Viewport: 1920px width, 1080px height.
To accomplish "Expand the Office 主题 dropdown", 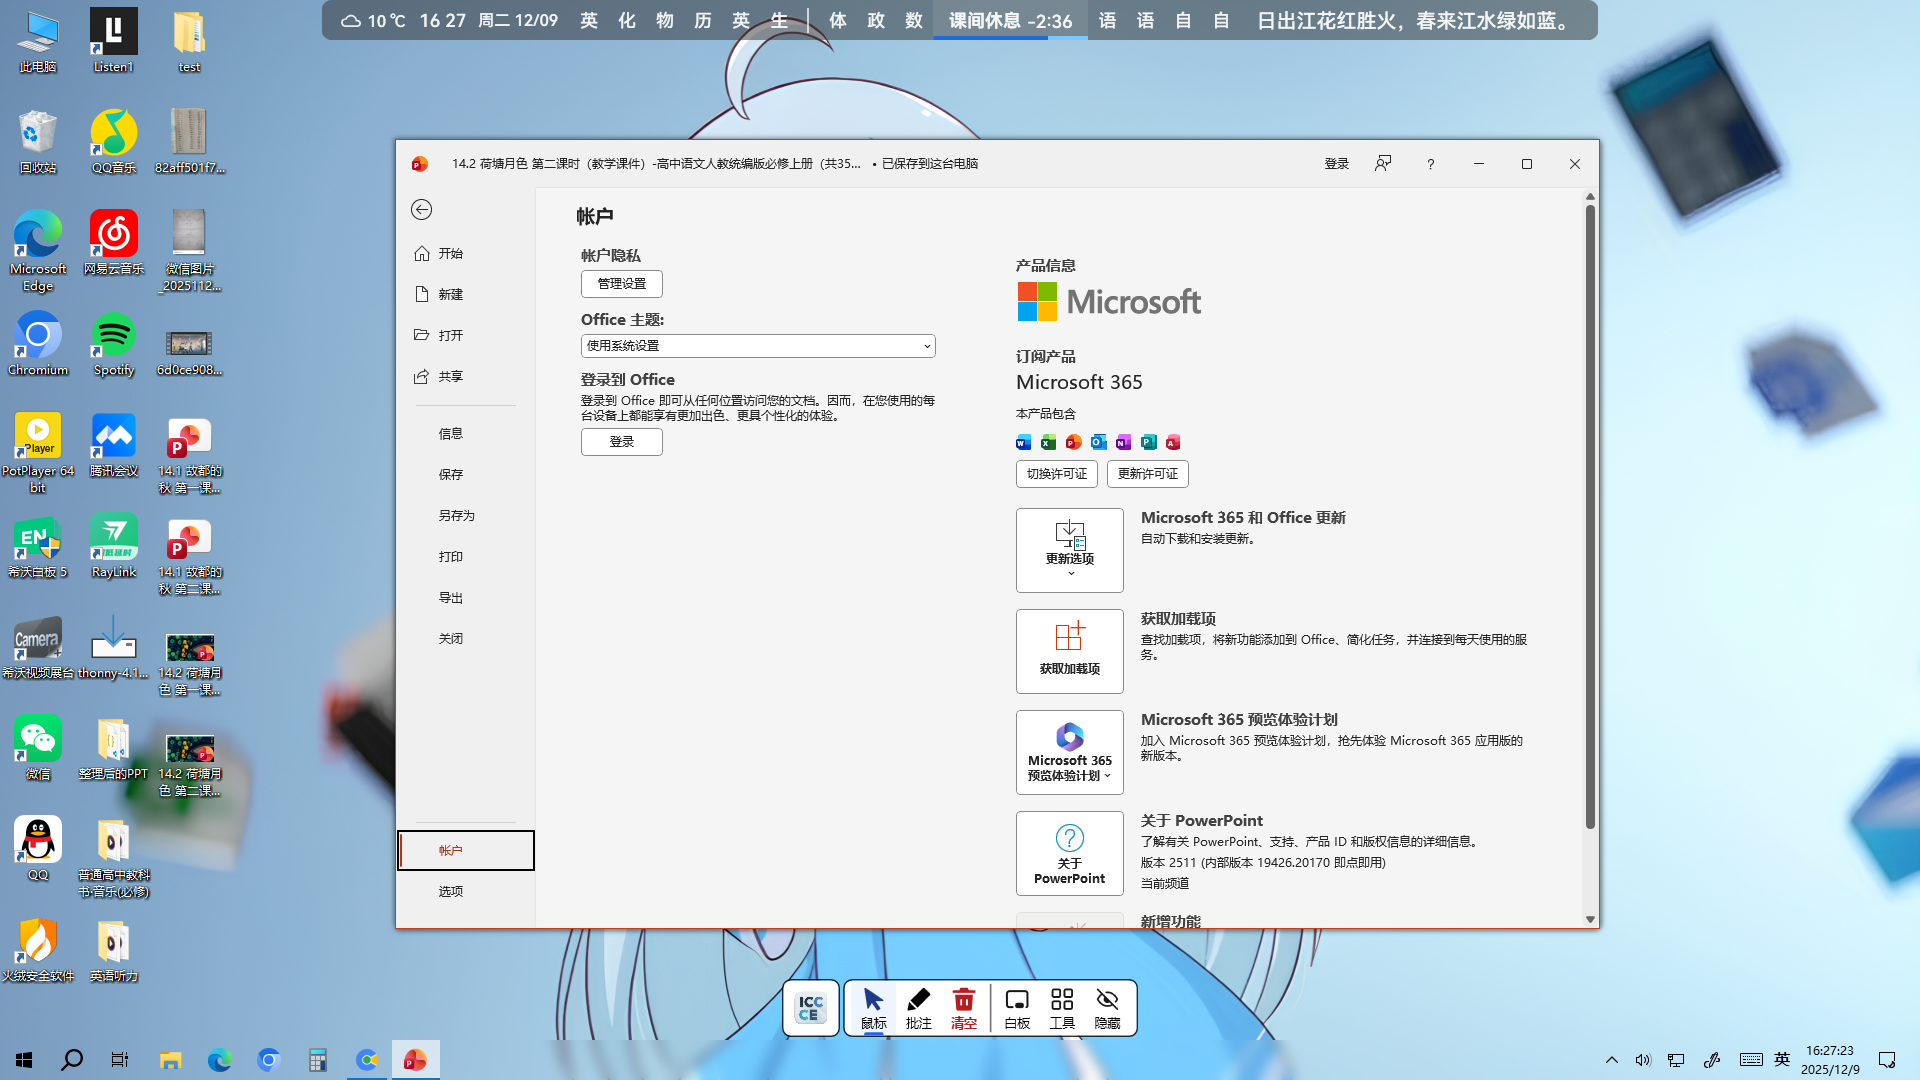I will [757, 346].
